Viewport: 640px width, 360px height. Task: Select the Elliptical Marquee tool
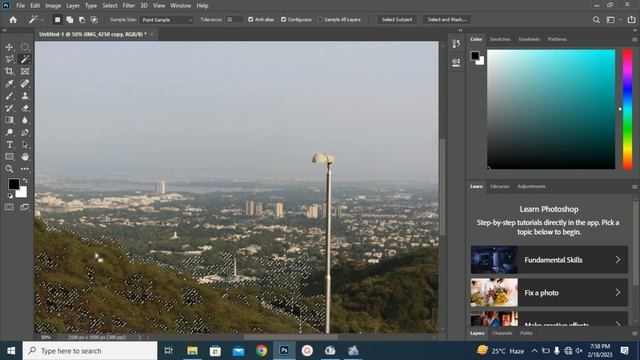(x=25, y=47)
